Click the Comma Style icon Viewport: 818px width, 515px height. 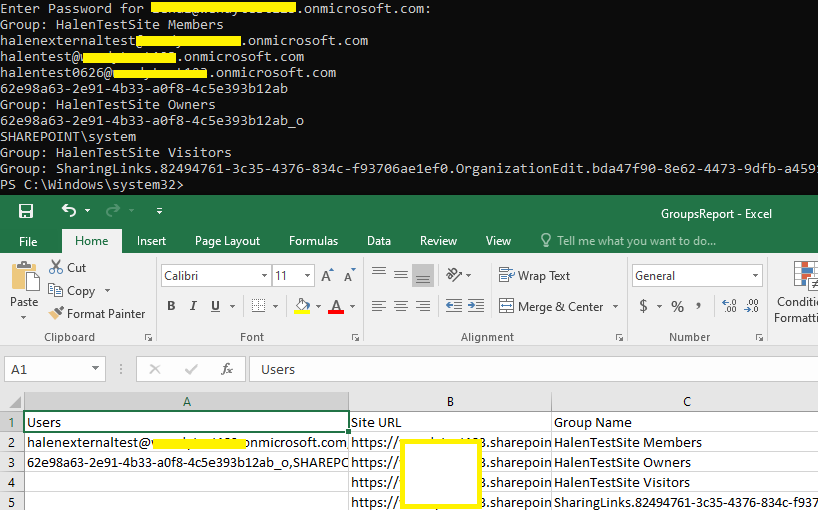tap(698, 306)
